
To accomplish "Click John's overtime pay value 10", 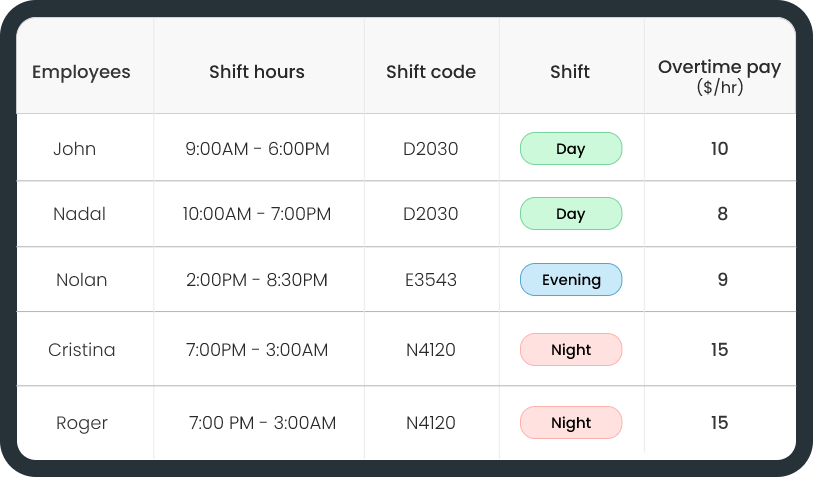I will point(720,149).
